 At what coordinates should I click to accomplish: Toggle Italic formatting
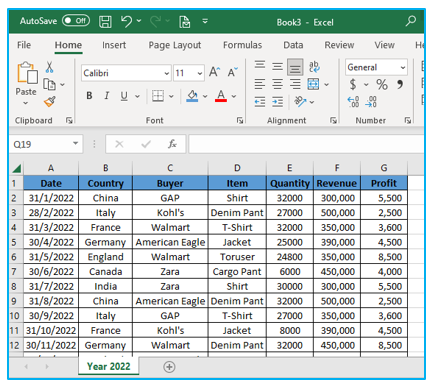coord(107,96)
